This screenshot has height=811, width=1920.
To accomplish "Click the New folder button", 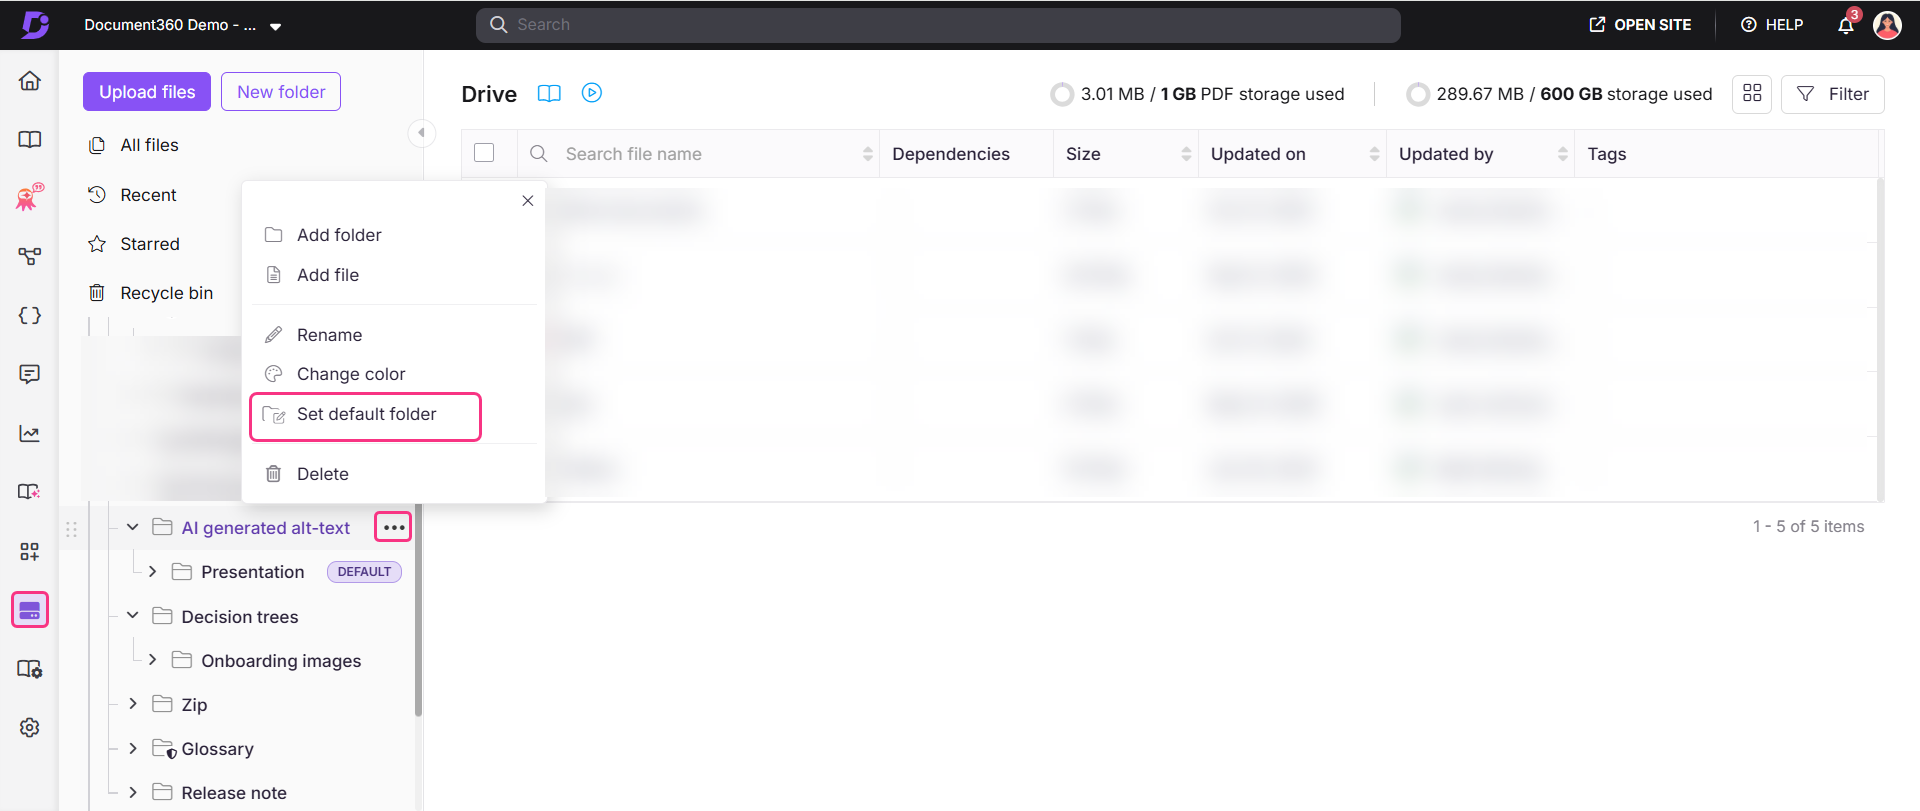I will 281,92.
